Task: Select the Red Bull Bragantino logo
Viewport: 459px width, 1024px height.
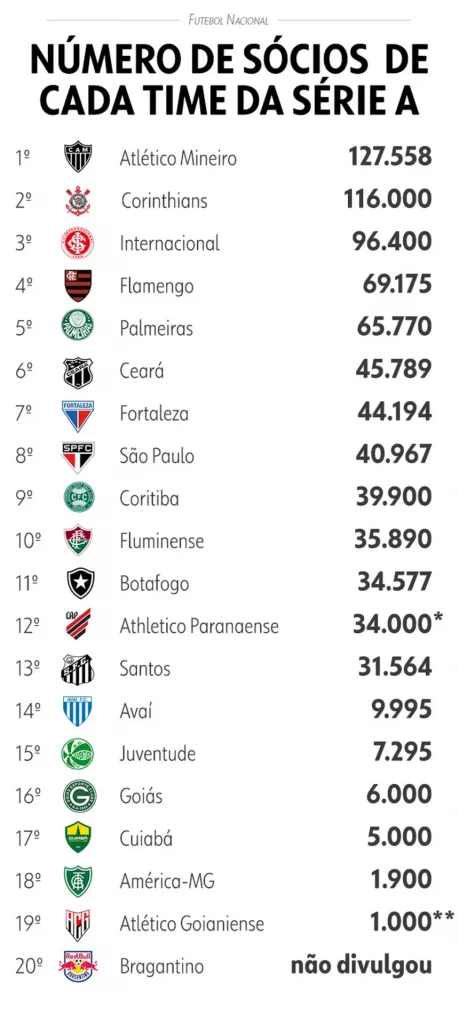Action: [78, 967]
